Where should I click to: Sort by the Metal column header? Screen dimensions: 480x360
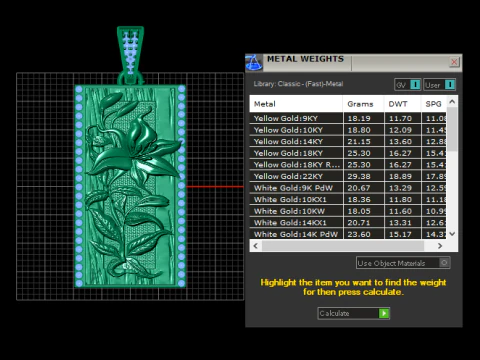[296, 104]
